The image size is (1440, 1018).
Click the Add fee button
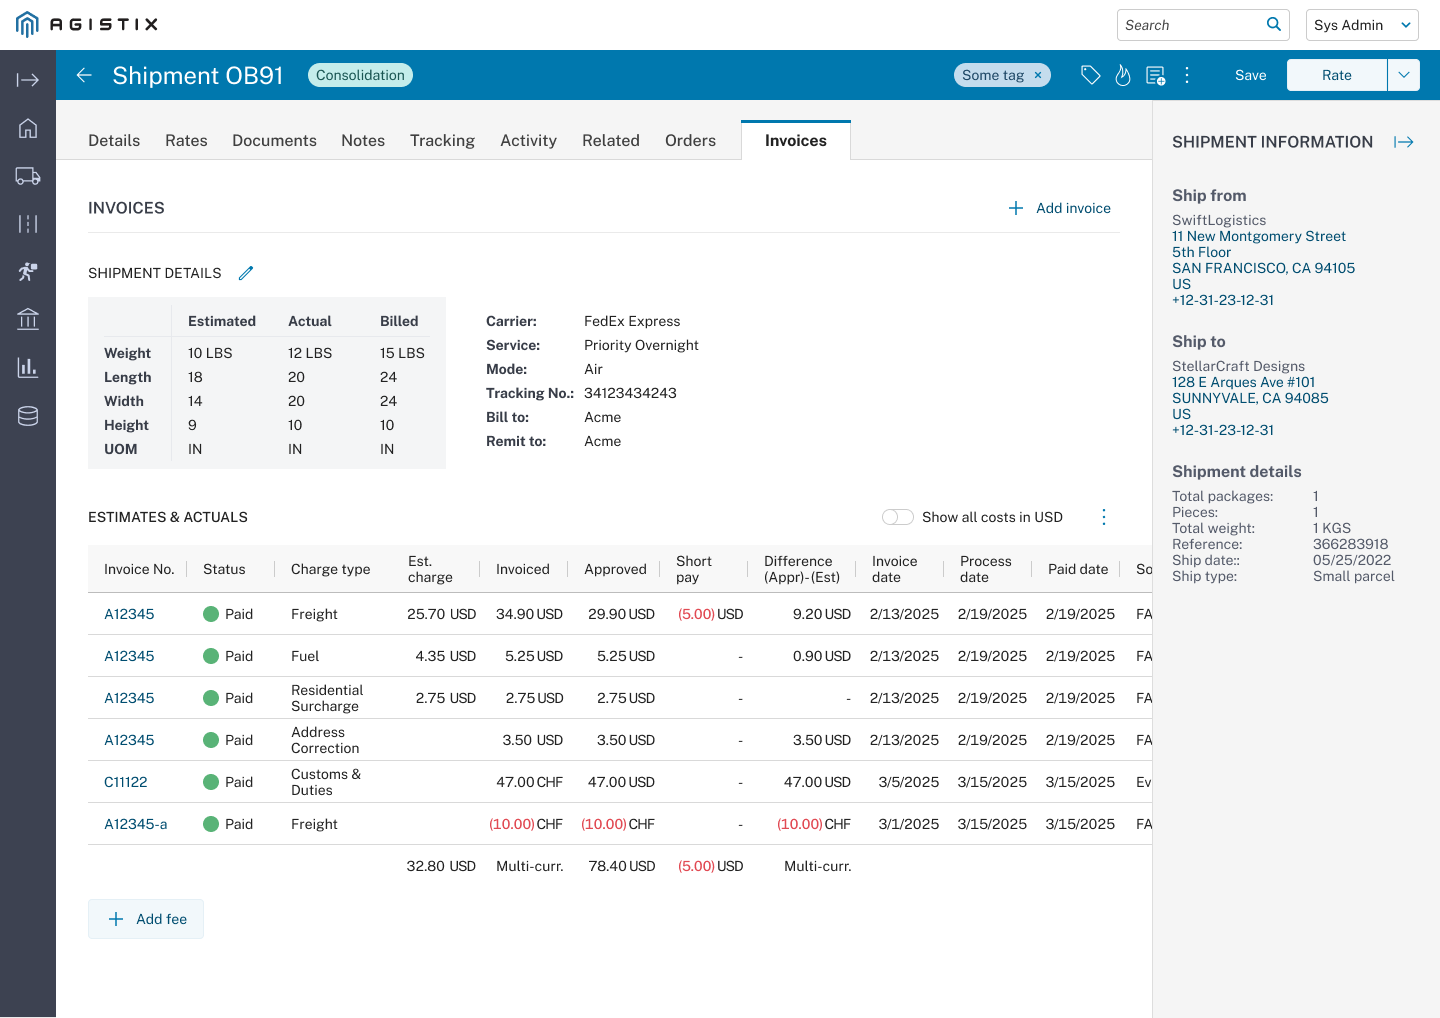(146, 919)
